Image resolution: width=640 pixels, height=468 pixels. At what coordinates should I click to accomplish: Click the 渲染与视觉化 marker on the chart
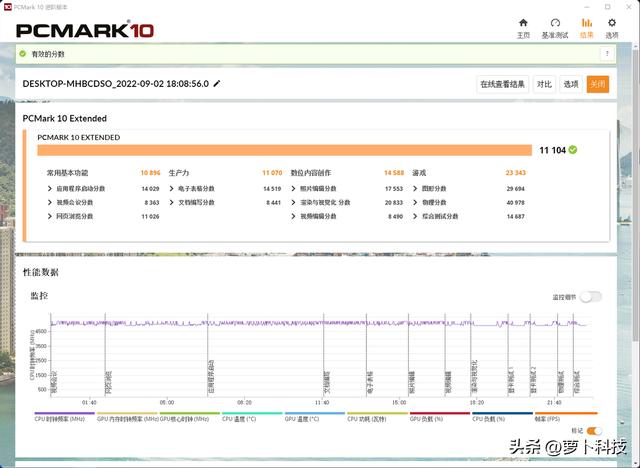474,378
